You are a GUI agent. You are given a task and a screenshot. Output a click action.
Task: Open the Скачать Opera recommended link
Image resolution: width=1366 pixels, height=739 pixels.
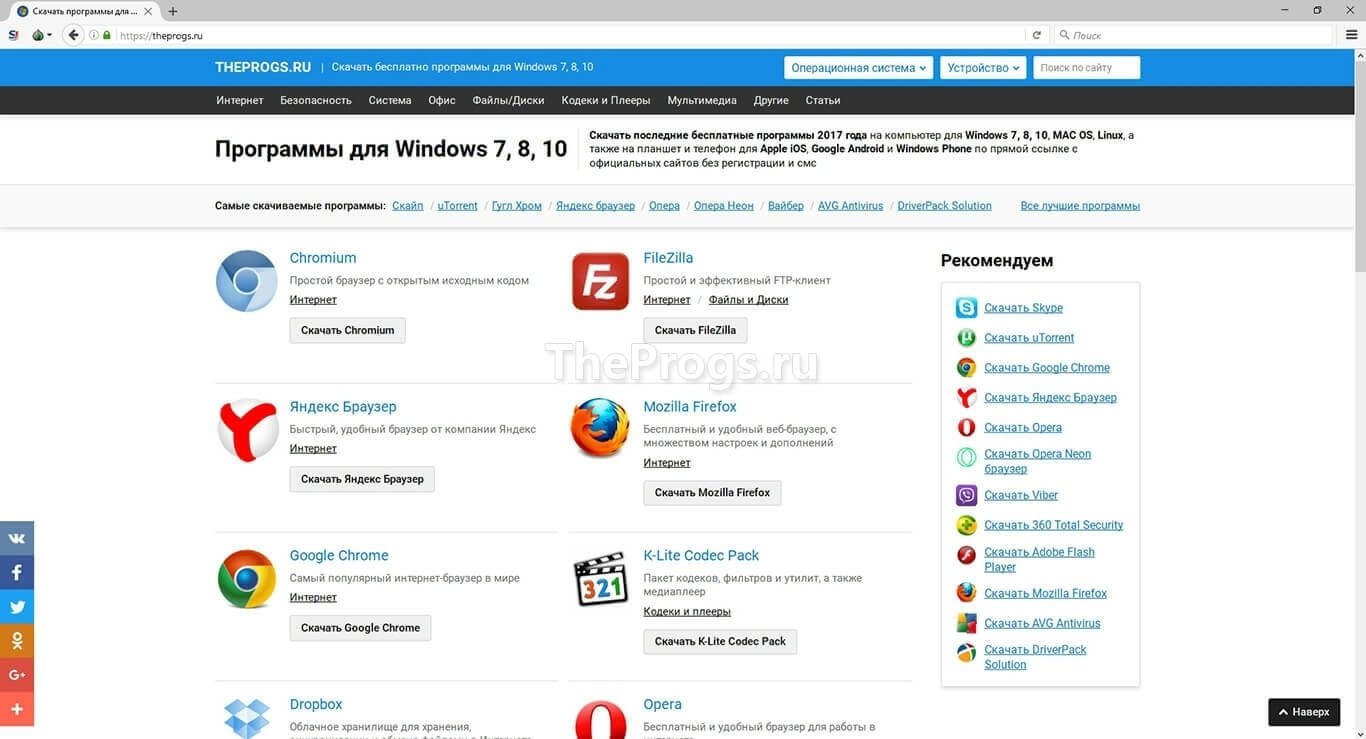pos(1023,427)
